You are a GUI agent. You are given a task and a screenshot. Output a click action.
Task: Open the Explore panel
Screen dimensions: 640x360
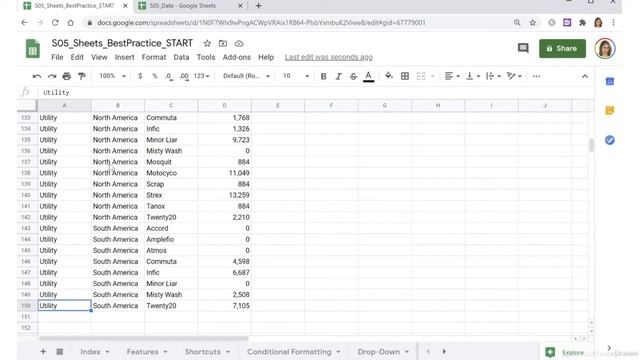tap(565, 352)
